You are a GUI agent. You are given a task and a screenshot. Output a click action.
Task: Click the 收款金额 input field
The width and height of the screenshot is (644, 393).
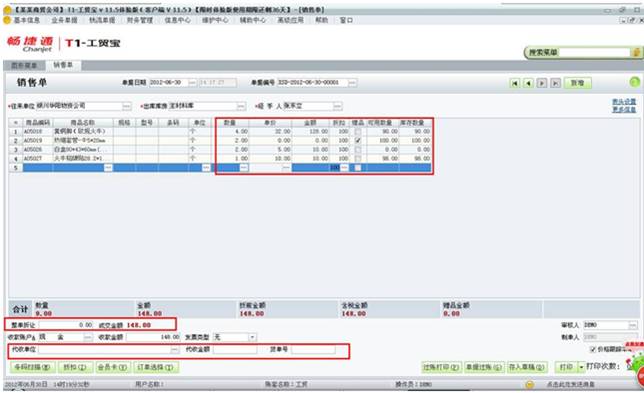(153, 337)
